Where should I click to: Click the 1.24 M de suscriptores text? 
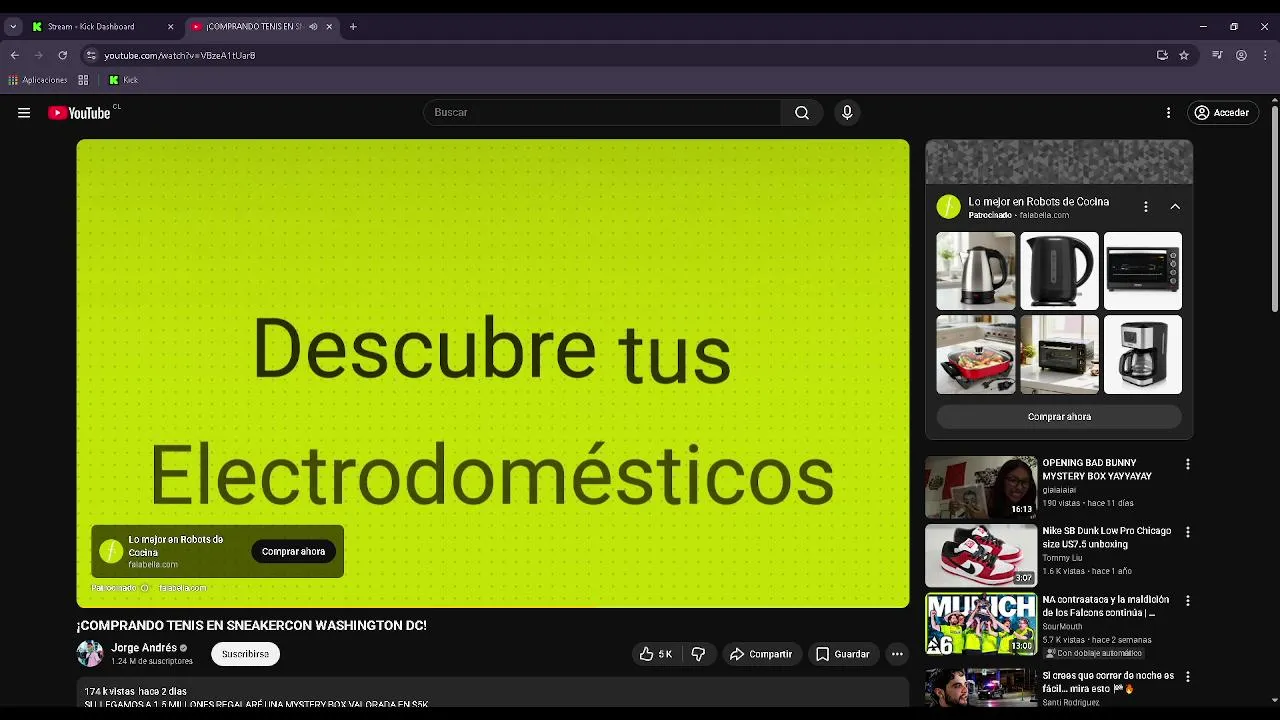(152, 662)
